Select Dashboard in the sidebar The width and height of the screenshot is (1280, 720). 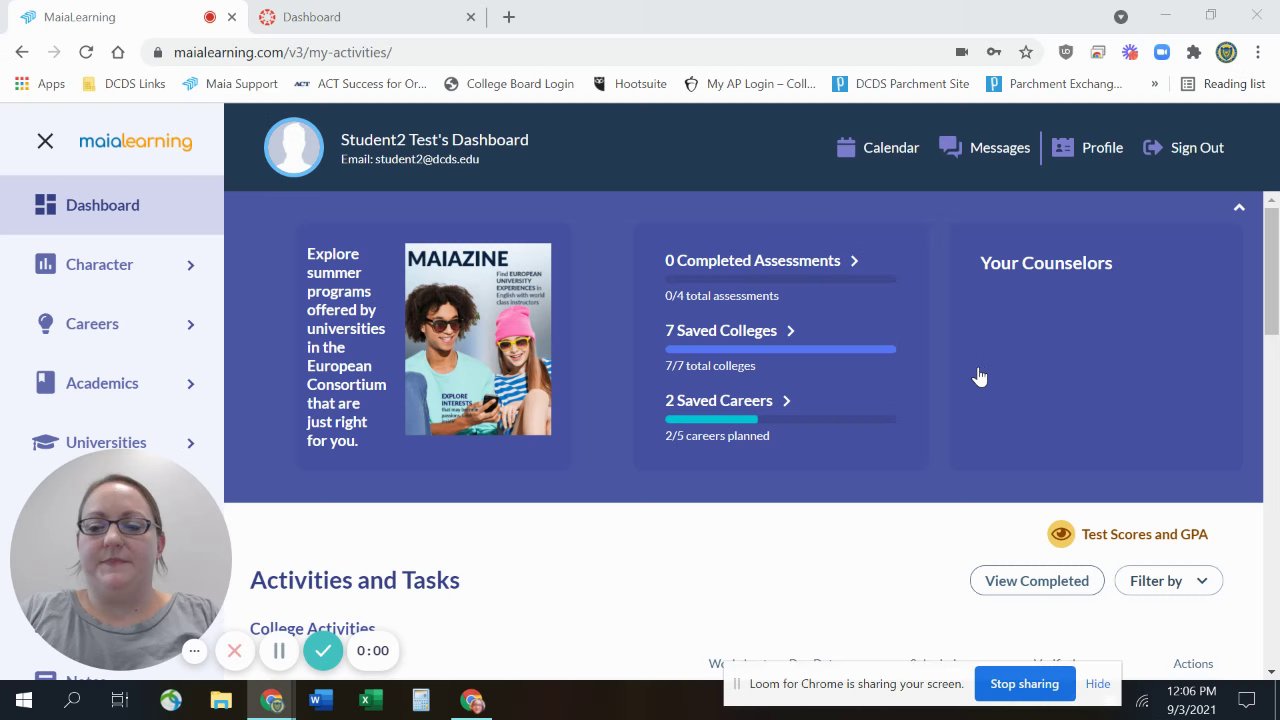[x=112, y=205]
